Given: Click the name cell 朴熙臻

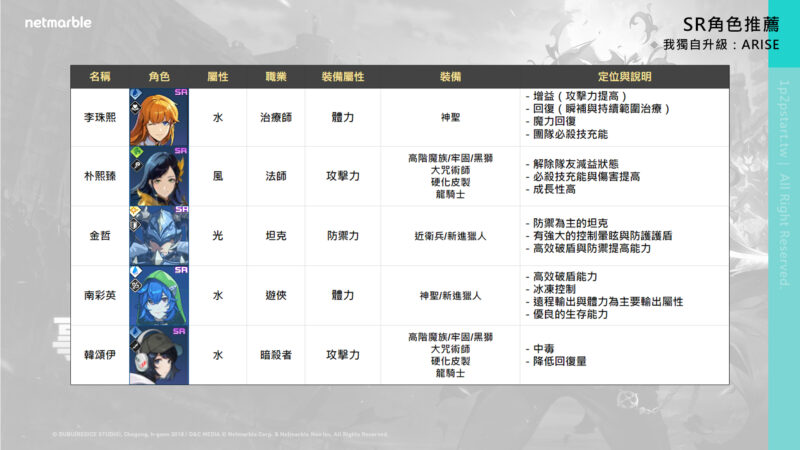Looking at the screenshot, I should click(100, 177).
